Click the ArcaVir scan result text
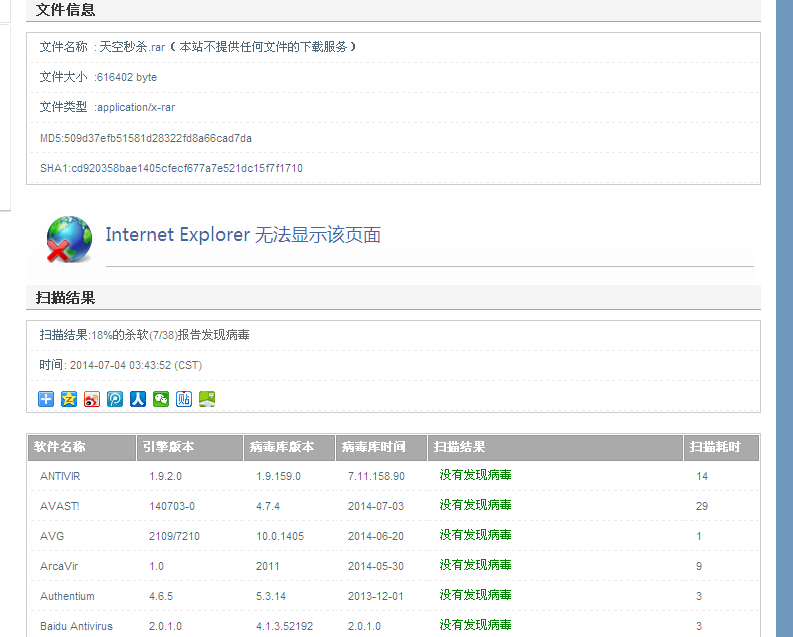 tap(475, 565)
